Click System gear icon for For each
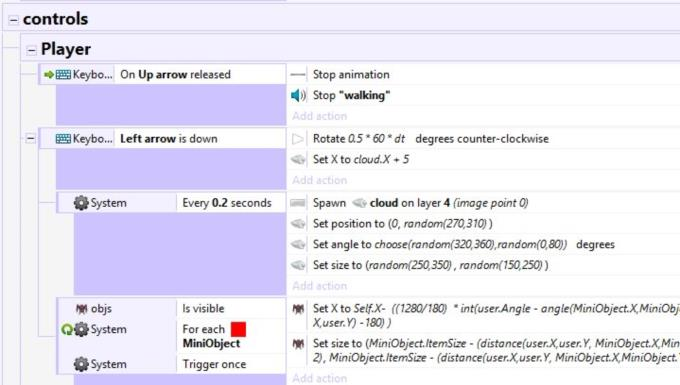680x385 pixels. pos(81,330)
